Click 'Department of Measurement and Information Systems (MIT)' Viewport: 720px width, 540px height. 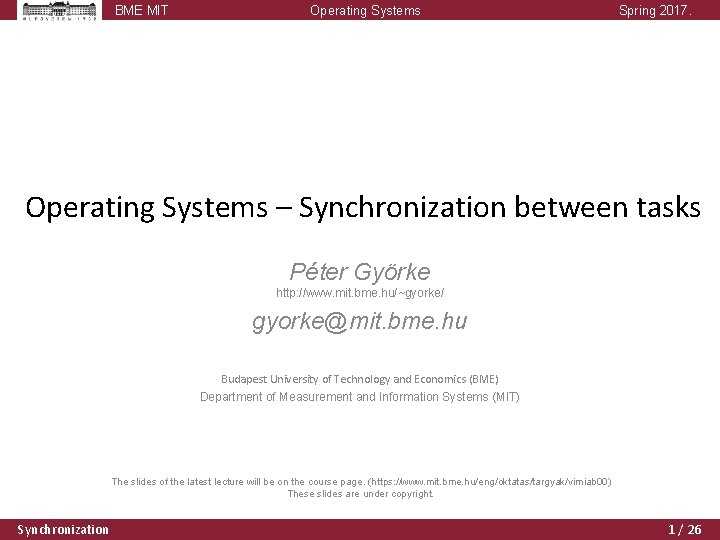(x=360, y=397)
